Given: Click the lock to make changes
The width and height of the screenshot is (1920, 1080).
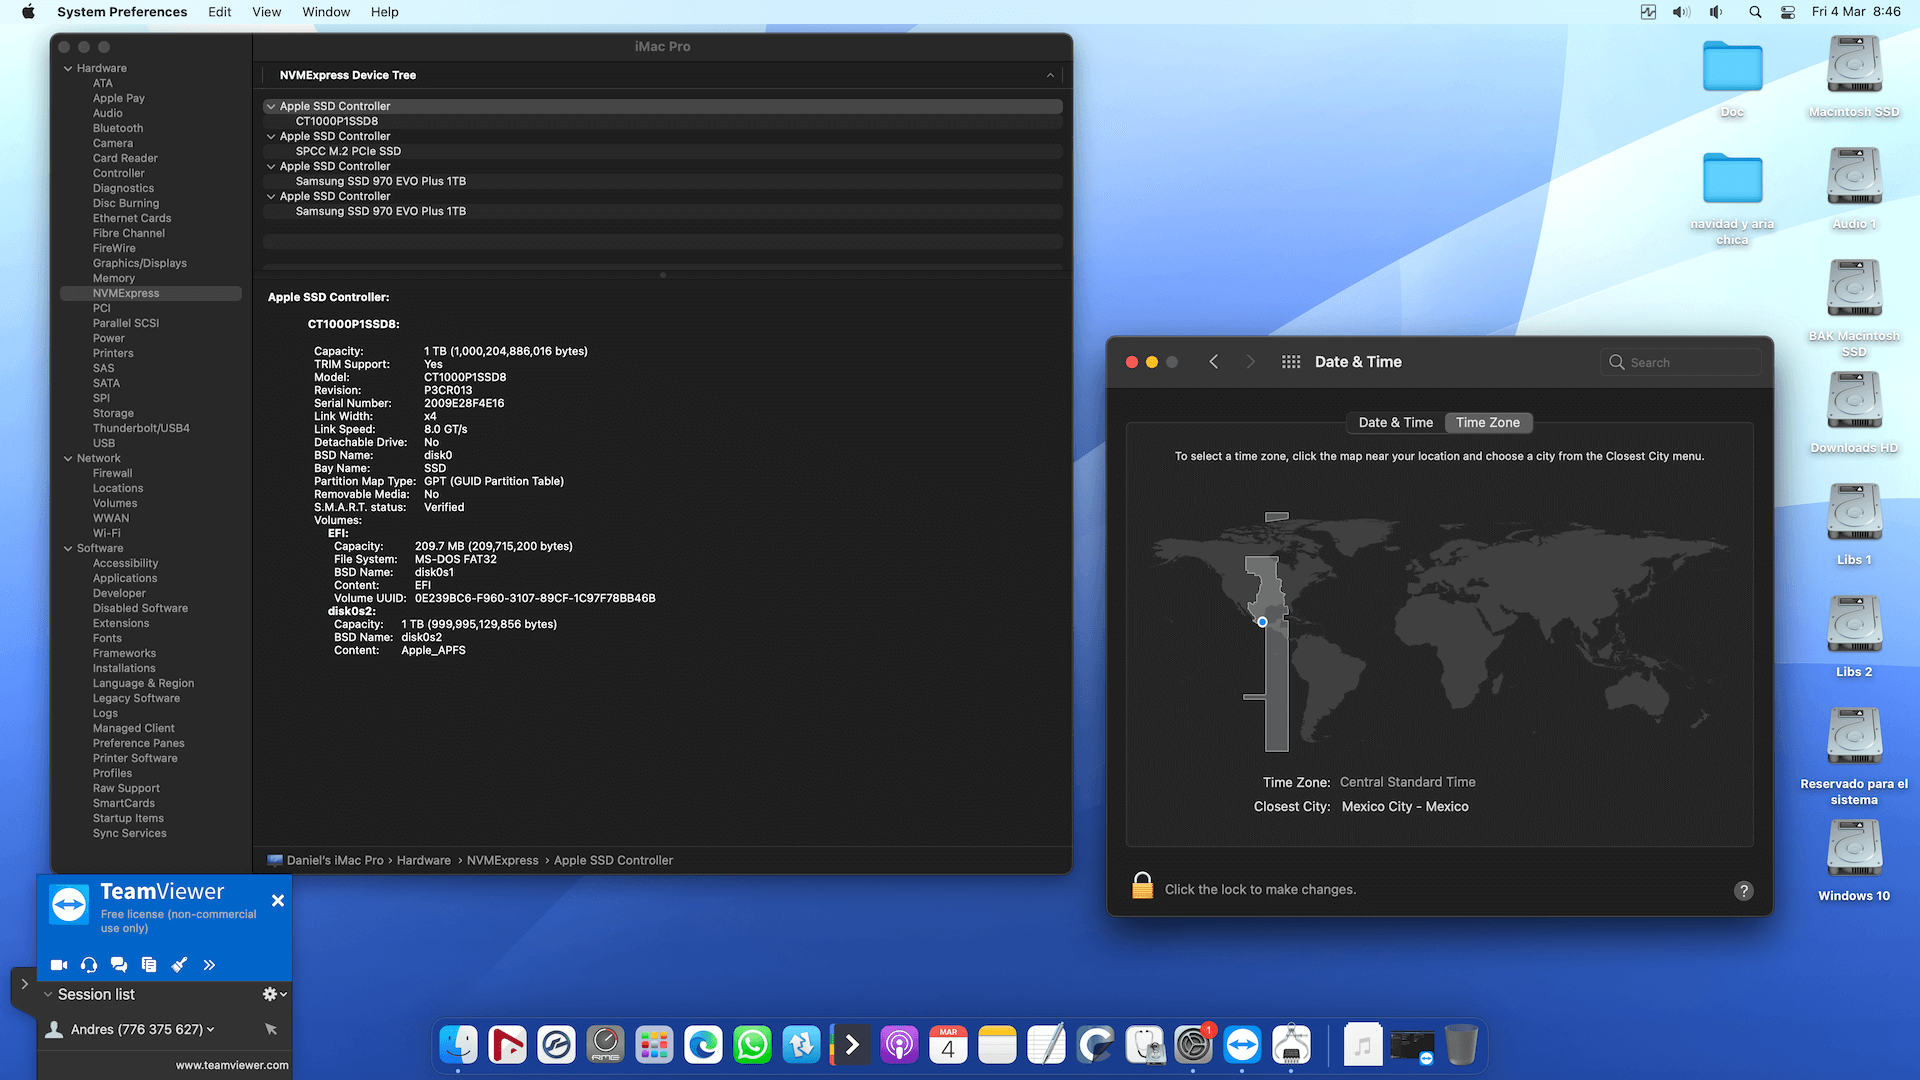Looking at the screenshot, I should [x=1142, y=887].
